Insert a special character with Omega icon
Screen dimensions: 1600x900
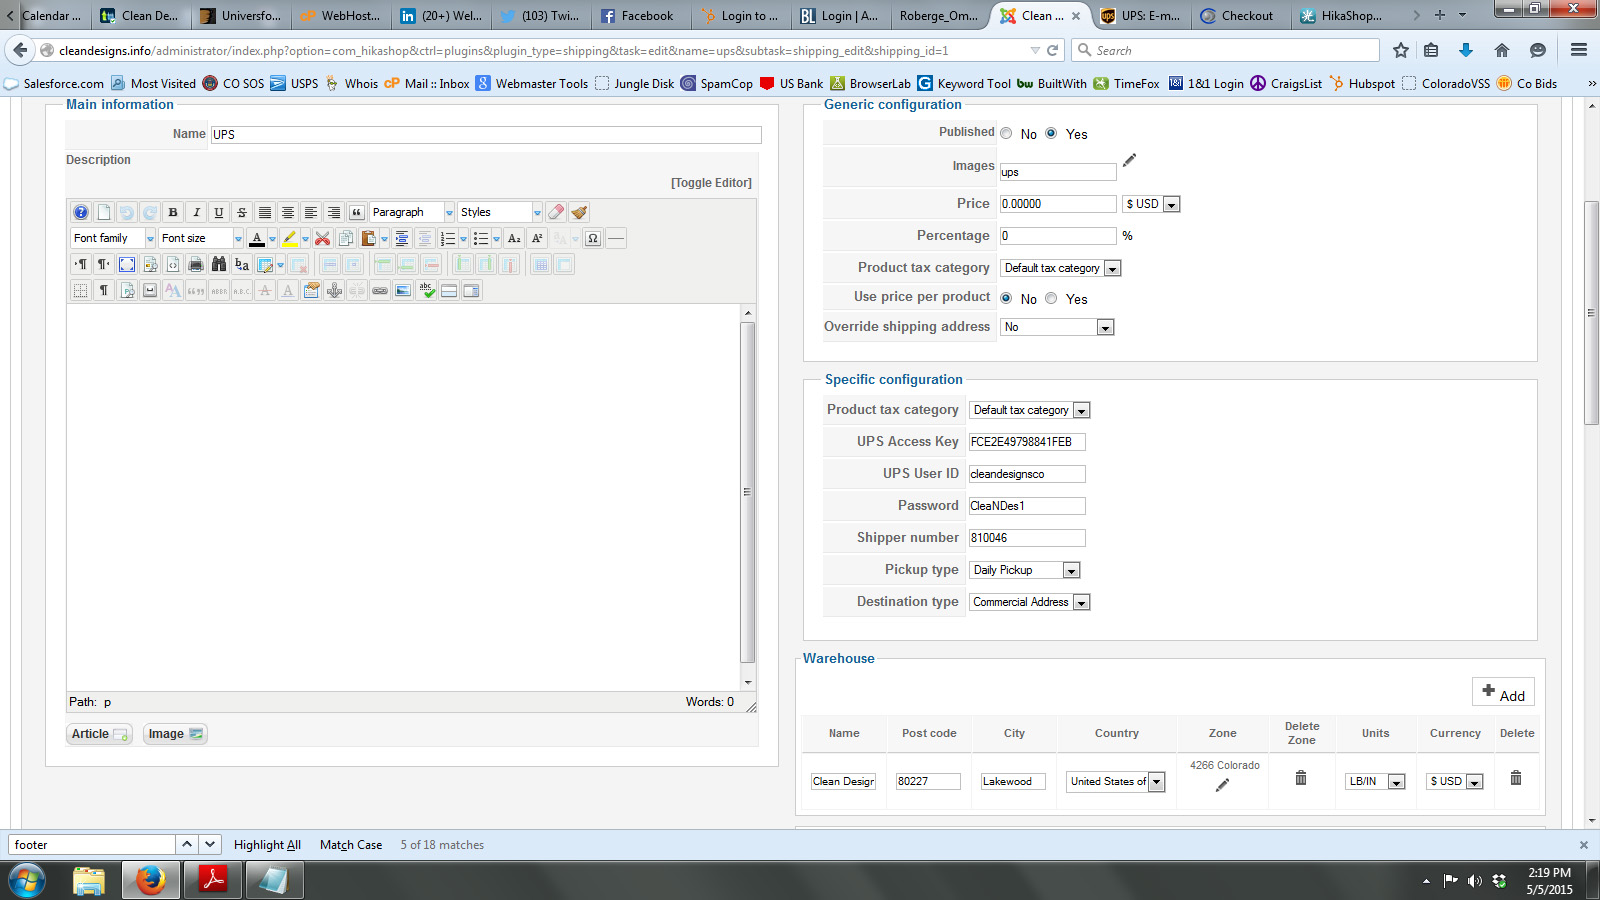[593, 238]
